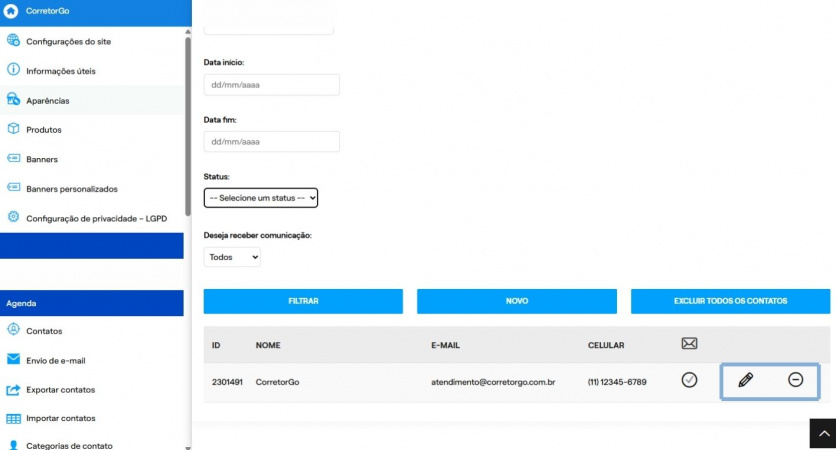Click Importar contatos table icon
Screen dimensions: 836x450
click(13, 419)
